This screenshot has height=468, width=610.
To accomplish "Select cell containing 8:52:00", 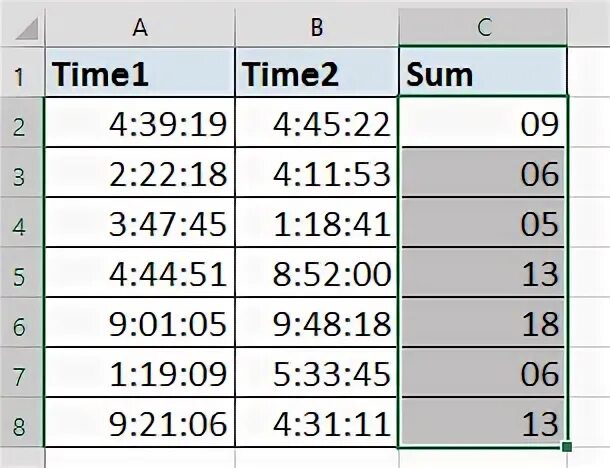I will (x=316, y=273).
